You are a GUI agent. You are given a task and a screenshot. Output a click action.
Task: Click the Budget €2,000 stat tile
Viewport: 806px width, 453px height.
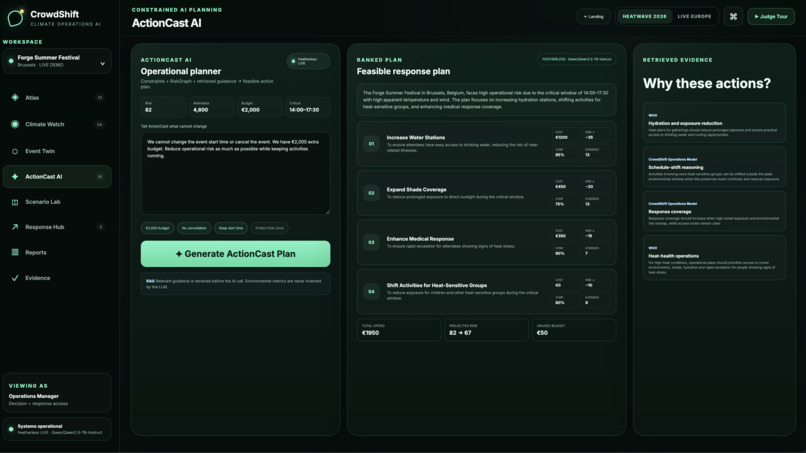coord(260,107)
